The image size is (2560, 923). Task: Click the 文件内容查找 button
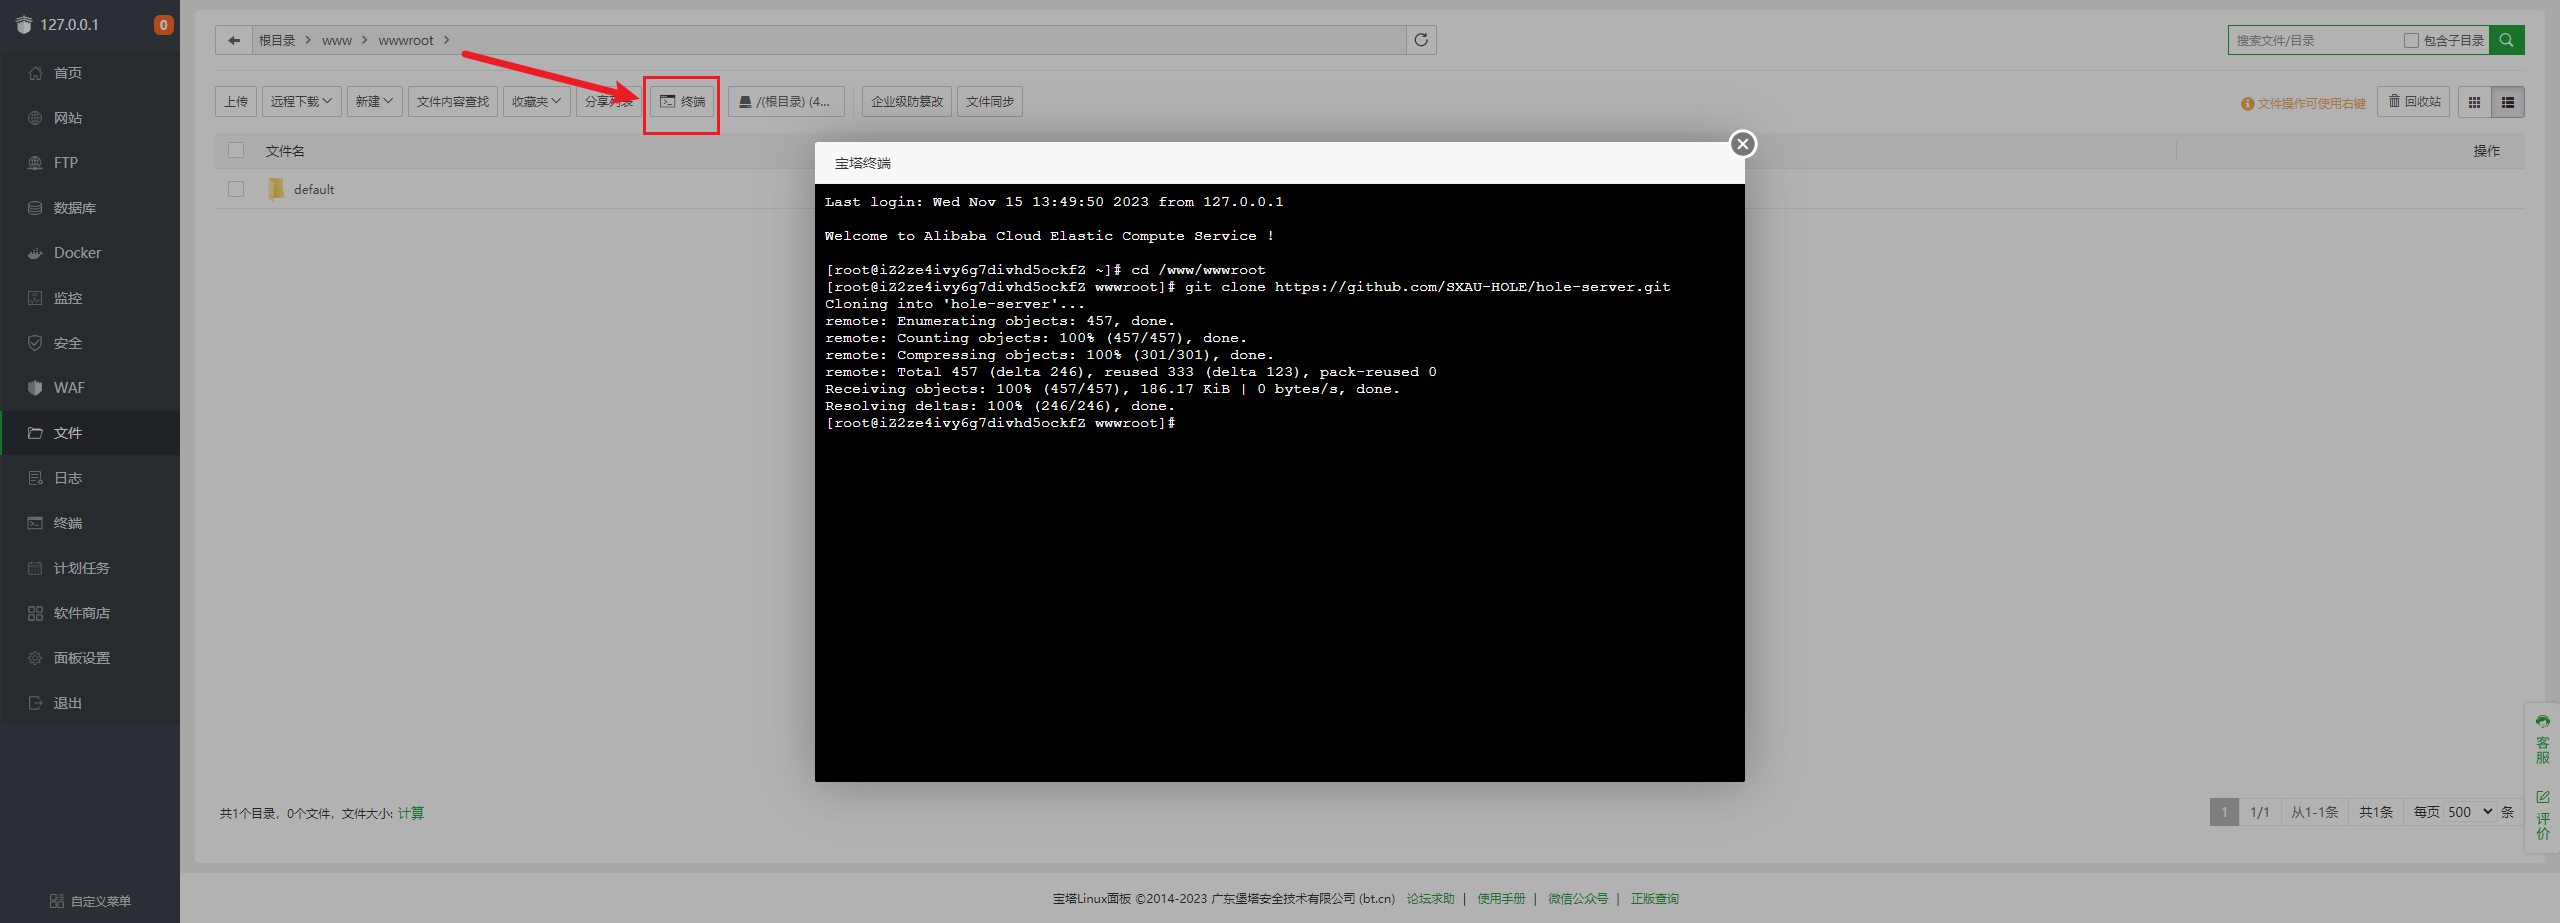(x=453, y=101)
